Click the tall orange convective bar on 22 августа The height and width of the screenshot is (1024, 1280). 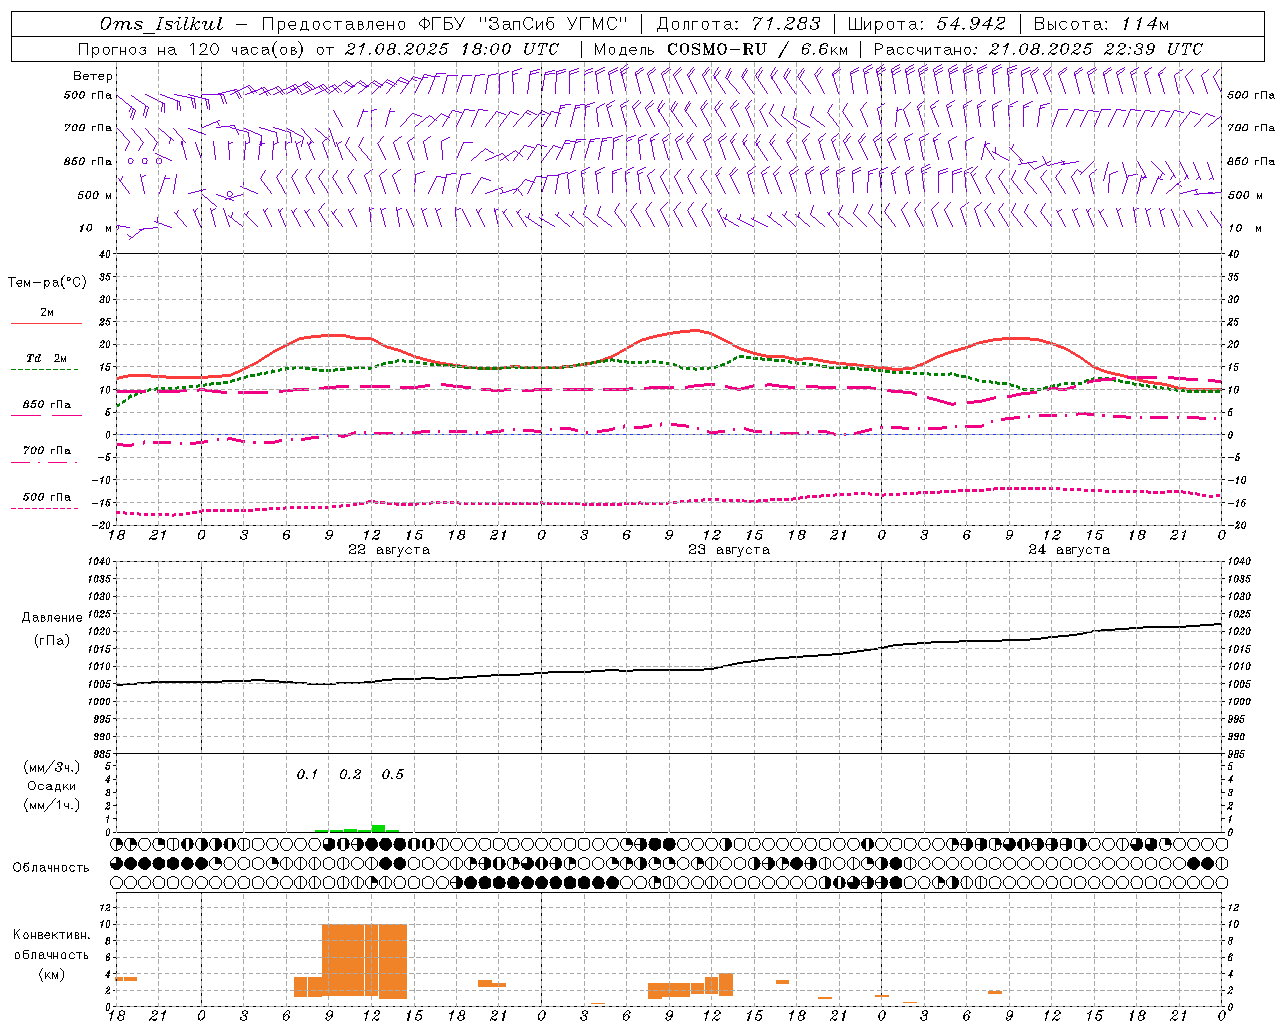(364, 960)
